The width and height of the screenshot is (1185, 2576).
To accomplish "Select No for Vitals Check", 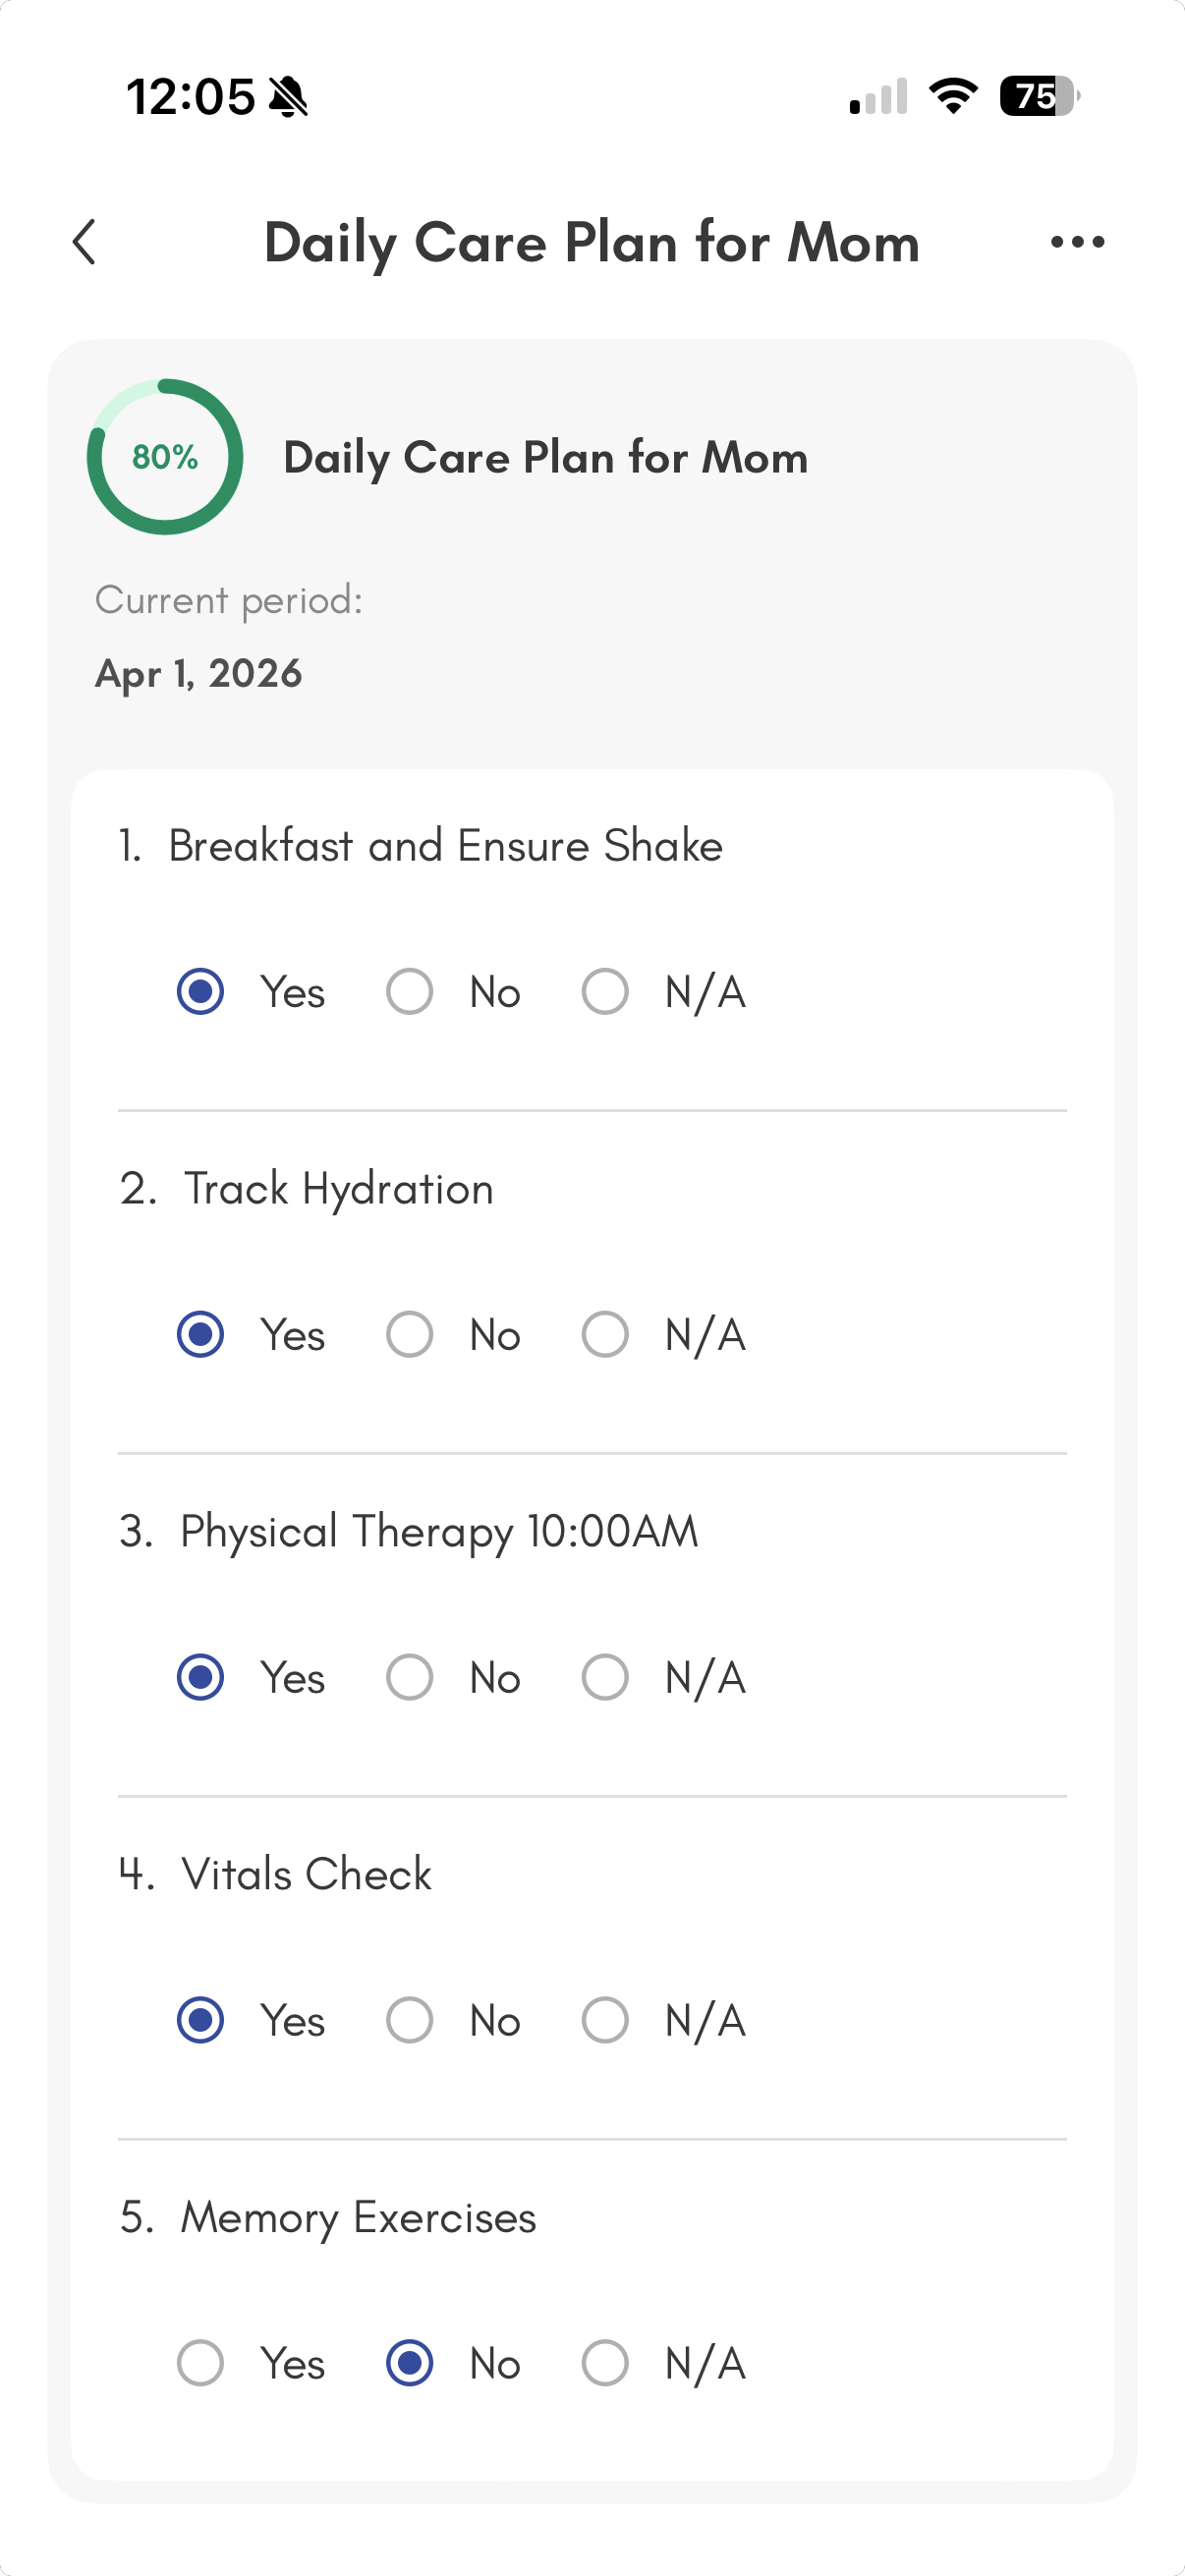I will coord(410,2020).
